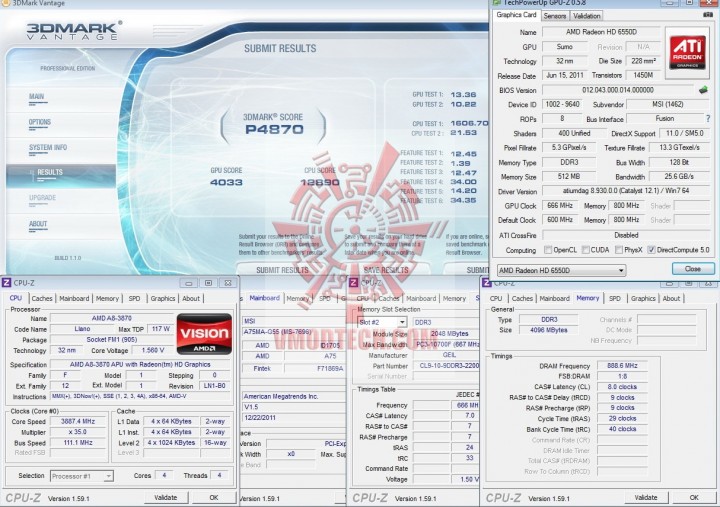Click OK in leftmost CPU-Z window

(x=214, y=497)
